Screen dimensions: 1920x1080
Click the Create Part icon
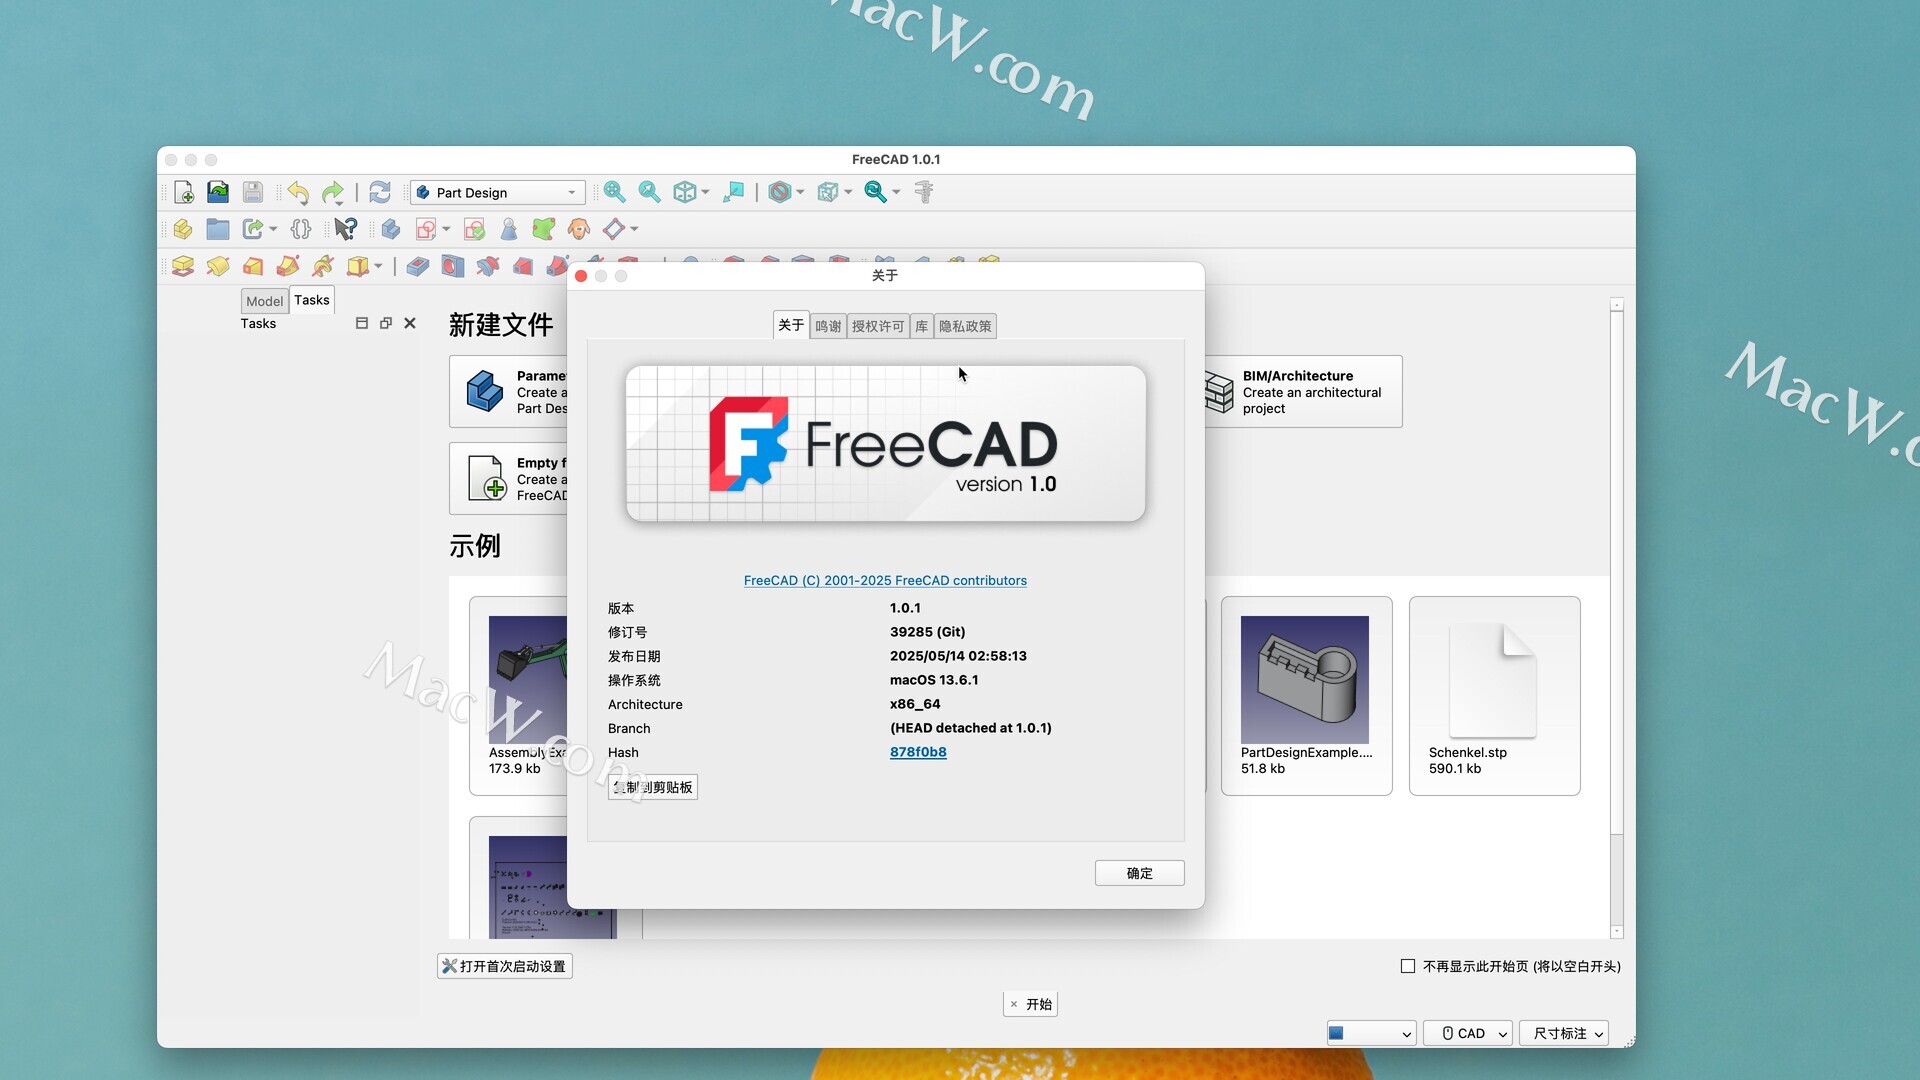point(183,229)
